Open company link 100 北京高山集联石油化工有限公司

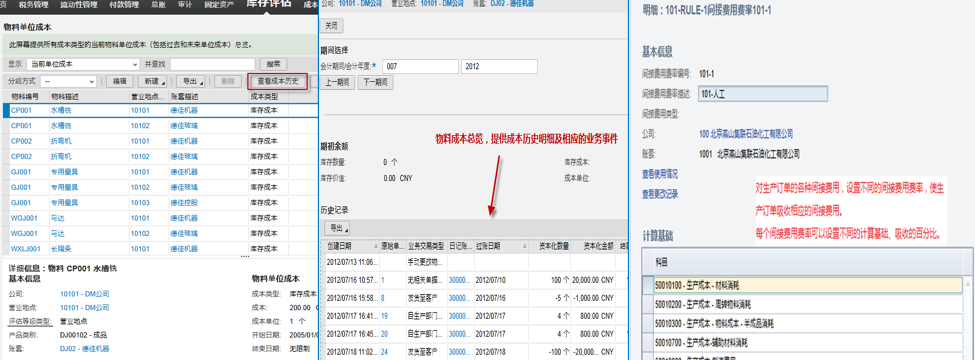point(746,134)
